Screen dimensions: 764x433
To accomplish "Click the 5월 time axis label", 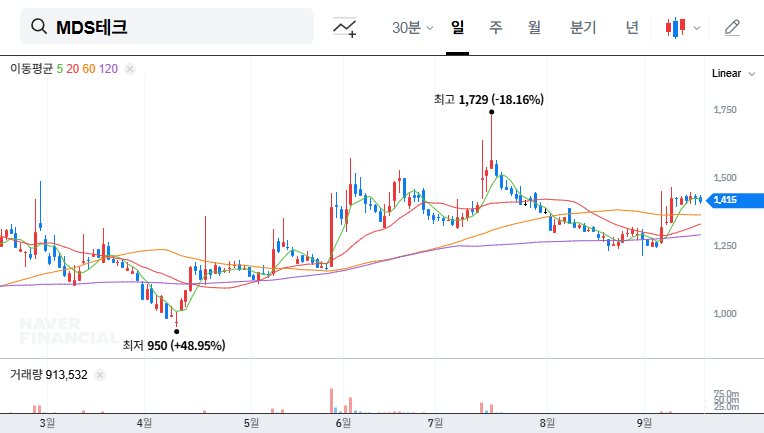I will pos(251,423).
